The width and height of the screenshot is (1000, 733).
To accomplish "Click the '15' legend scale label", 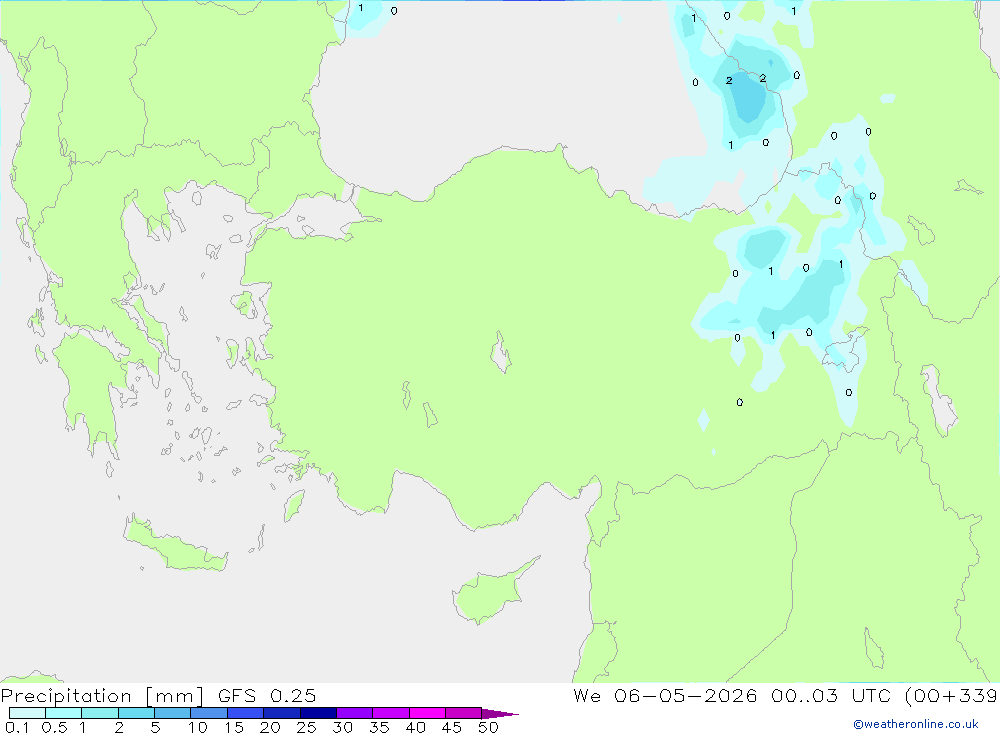I will (x=234, y=727).
